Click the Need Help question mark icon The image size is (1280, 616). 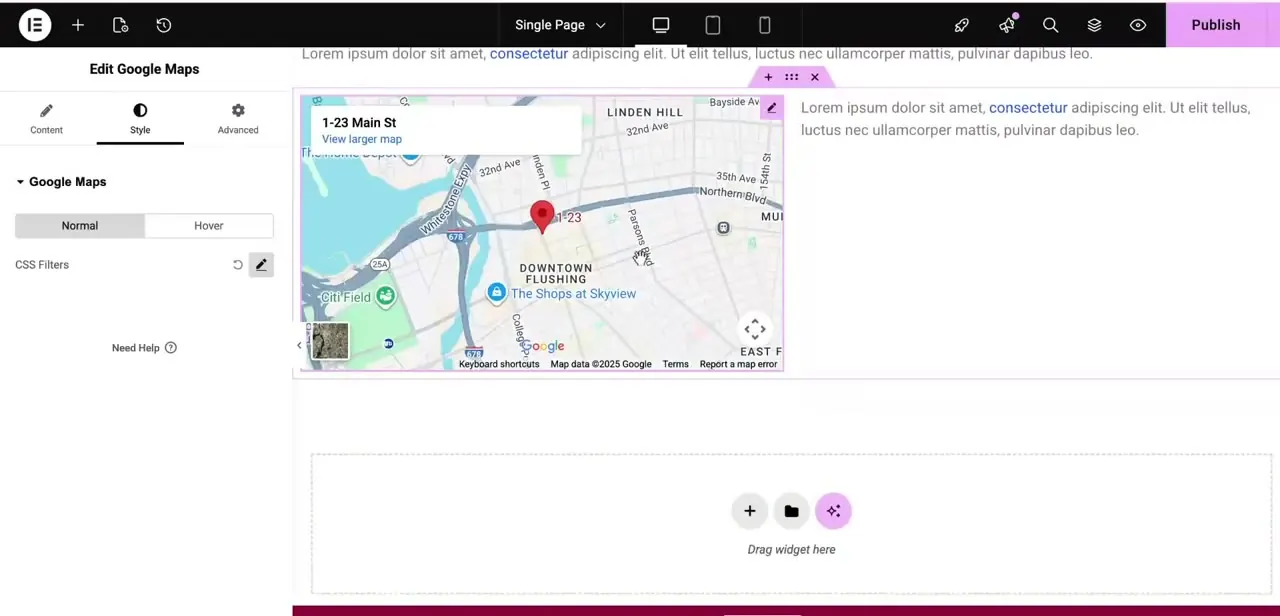pos(171,348)
